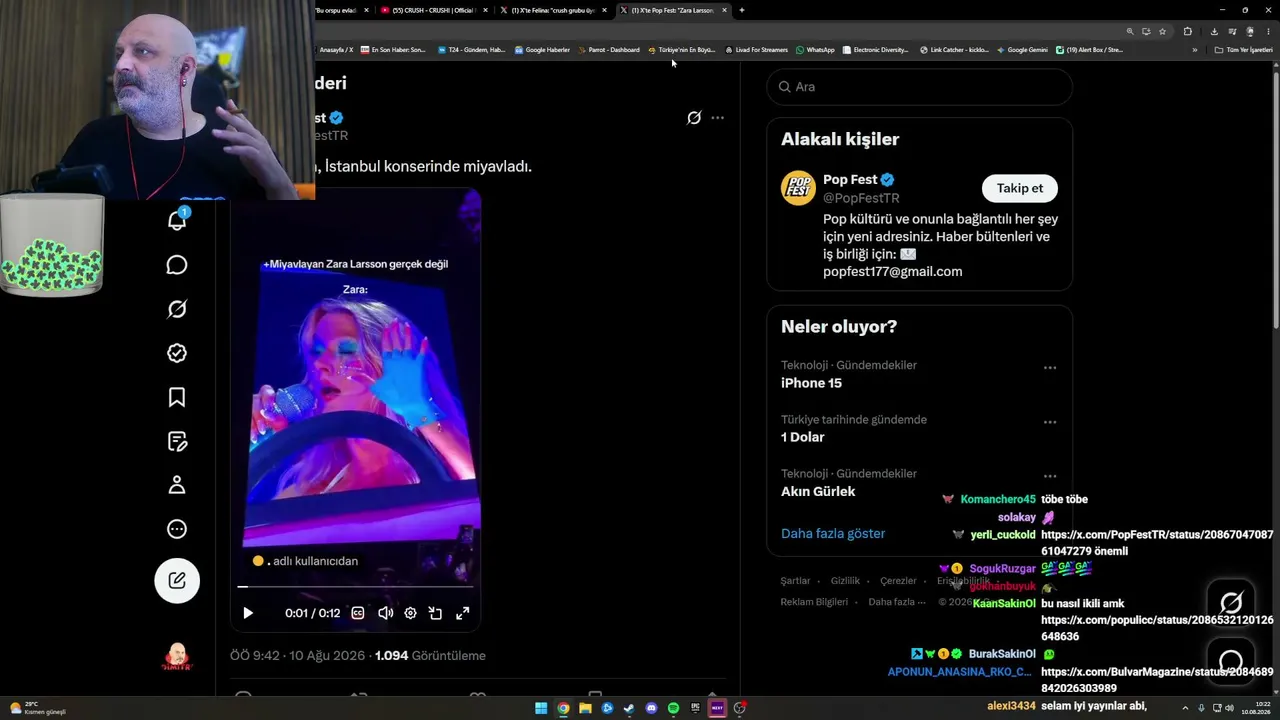The width and height of the screenshot is (1280, 720).
Task: Open 'En Son Haber' bookmark
Action: pos(393,50)
